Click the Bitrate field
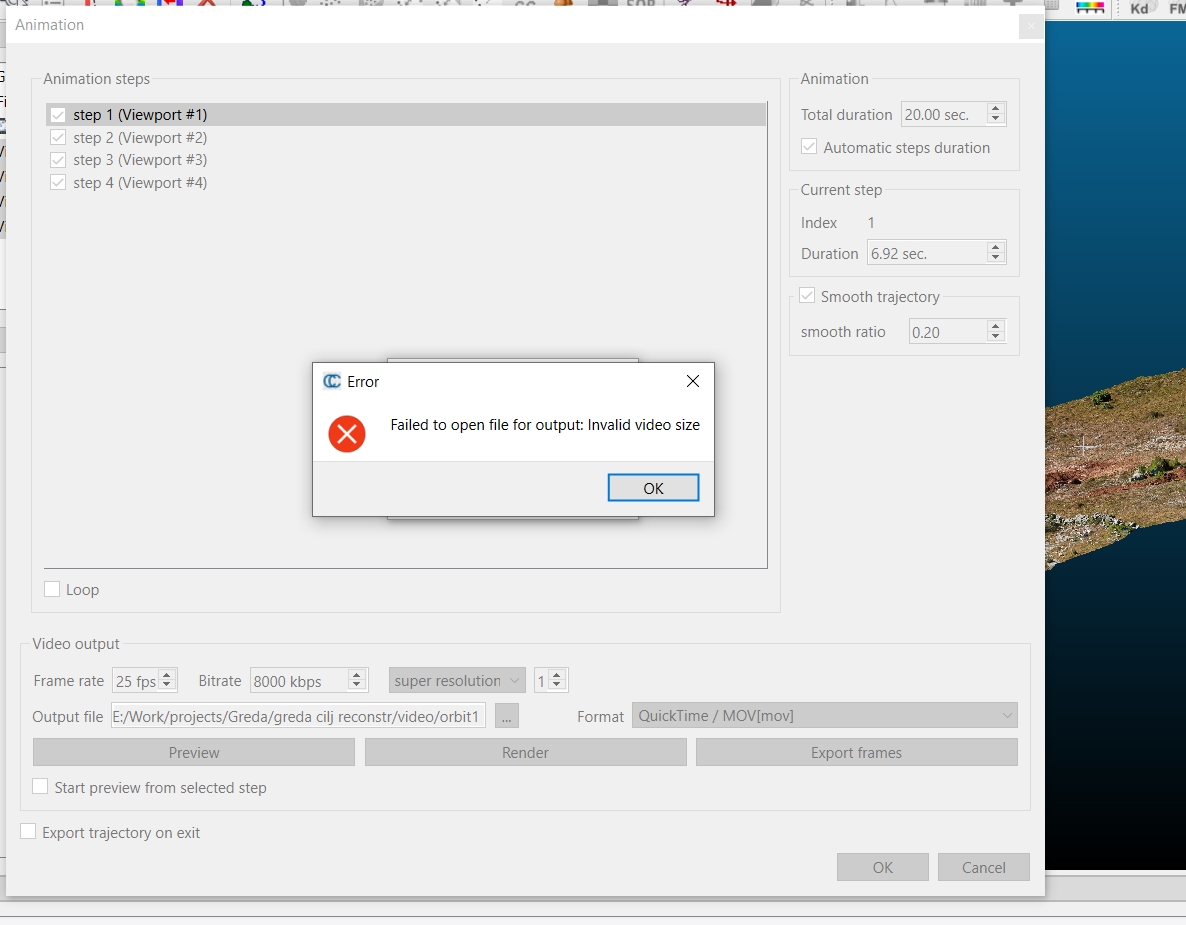1186x925 pixels. (299, 681)
